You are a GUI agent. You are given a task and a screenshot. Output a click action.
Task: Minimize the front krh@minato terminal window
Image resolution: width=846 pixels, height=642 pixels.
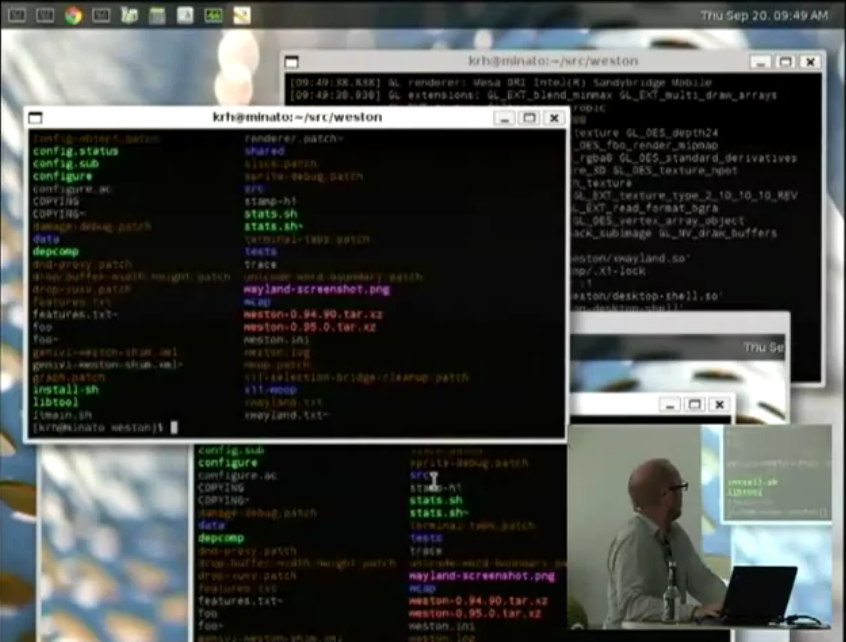pos(504,118)
